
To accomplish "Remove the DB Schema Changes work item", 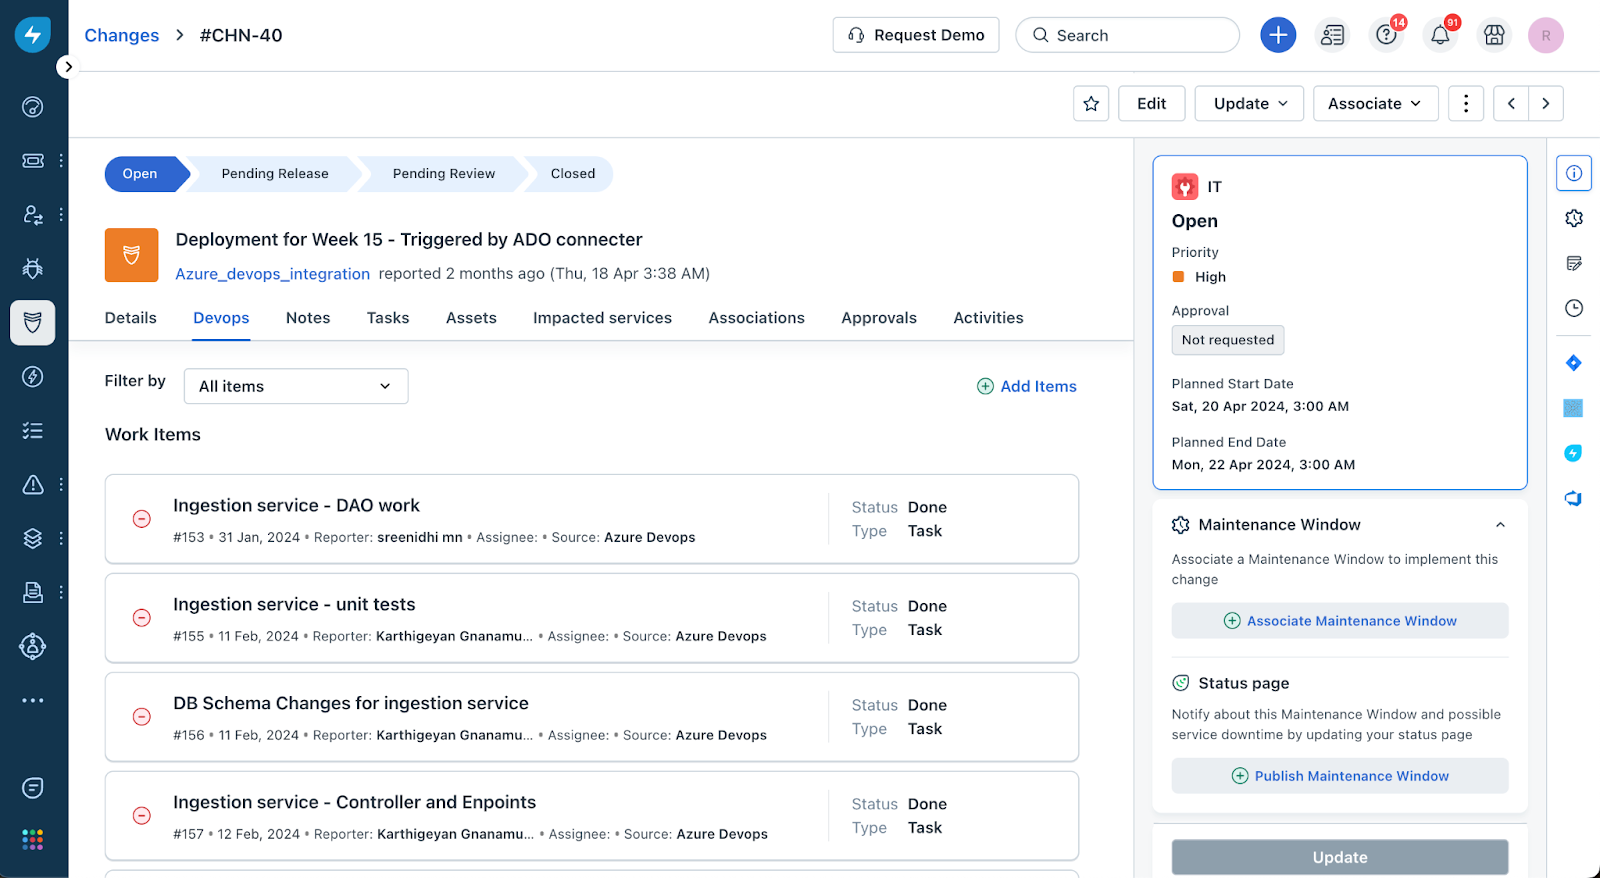I will tap(142, 717).
